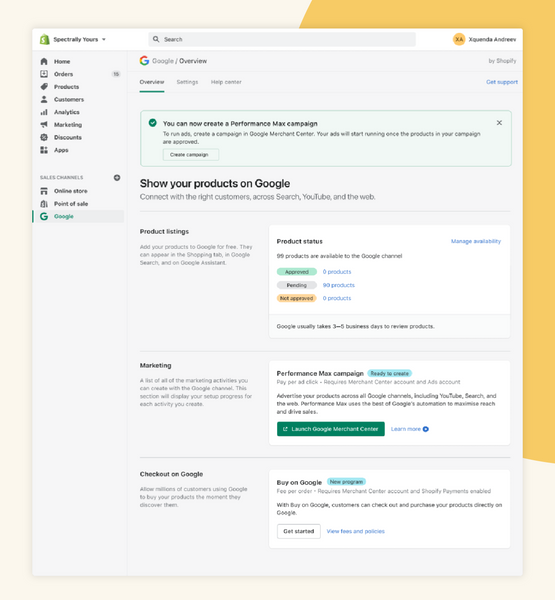This screenshot has width=555, height=600.
Task: Click the Learn more arrow icon
Action: tap(426, 429)
